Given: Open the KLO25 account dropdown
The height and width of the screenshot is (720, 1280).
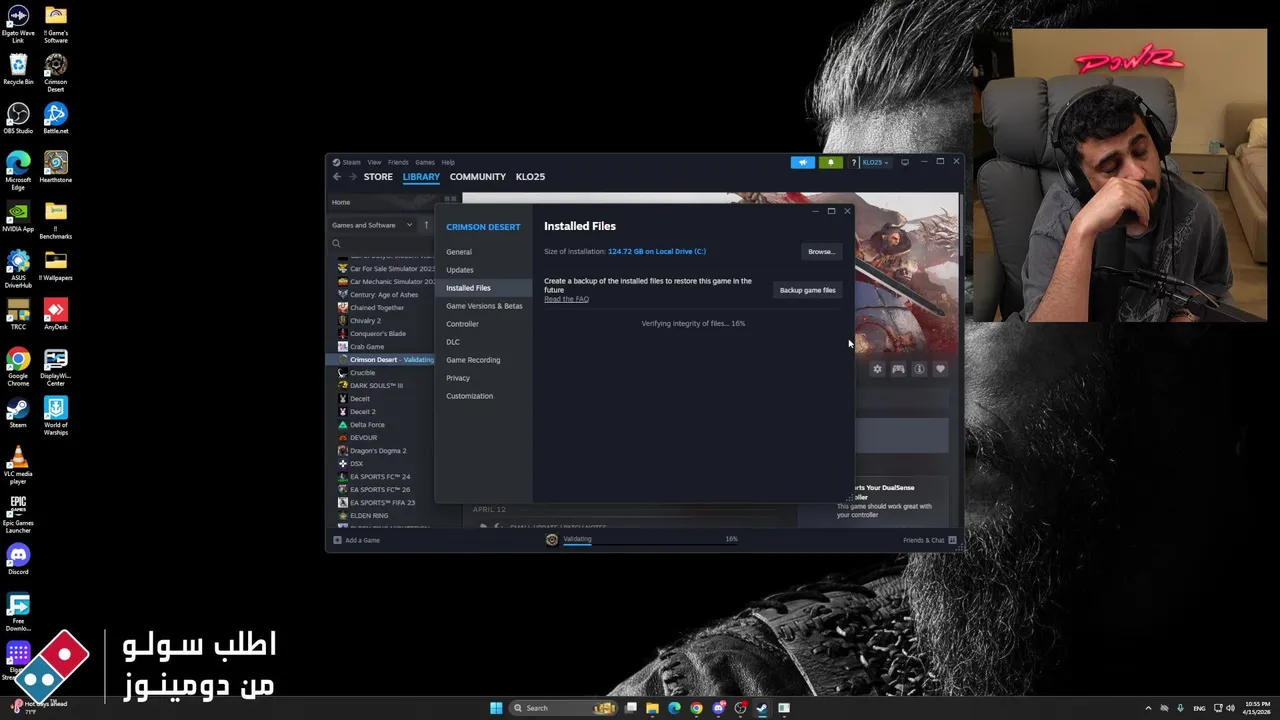Looking at the screenshot, I should [x=875, y=162].
